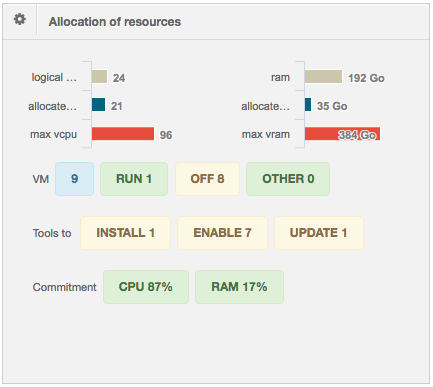Open the tools to INSTALL 1 badge
The width and height of the screenshot is (433, 387).
[x=125, y=233]
